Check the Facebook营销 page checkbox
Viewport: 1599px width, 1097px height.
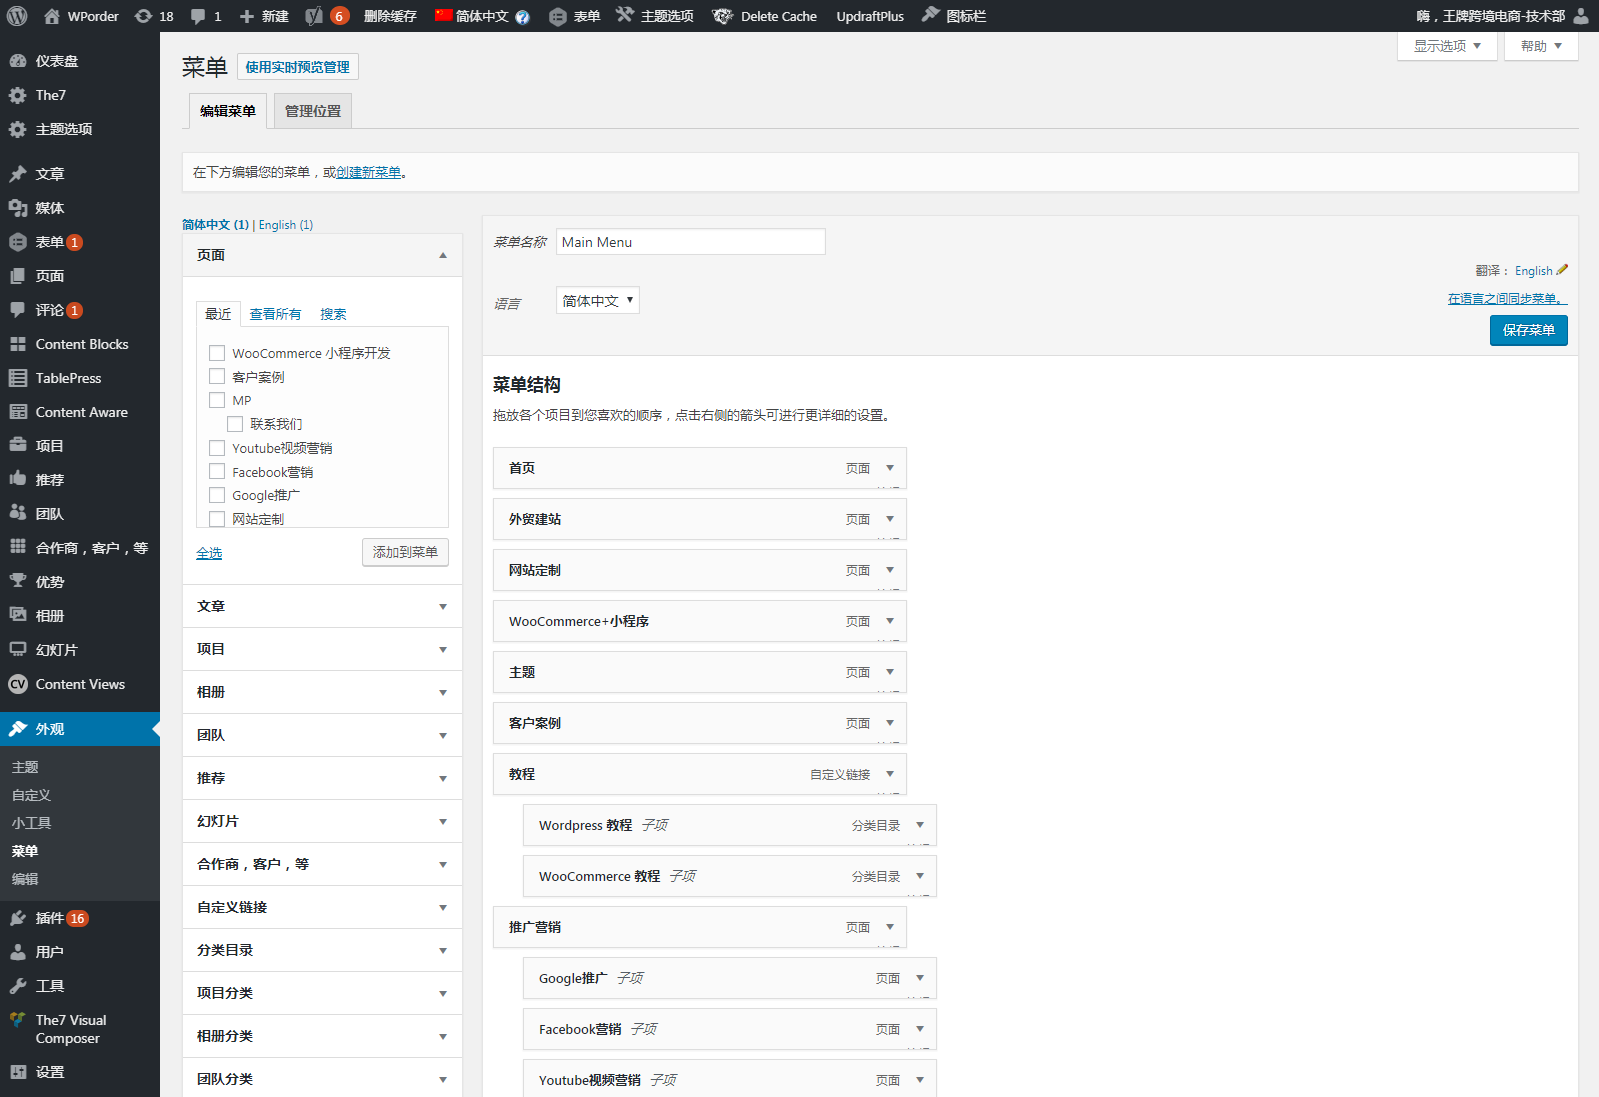pyautogui.click(x=217, y=471)
